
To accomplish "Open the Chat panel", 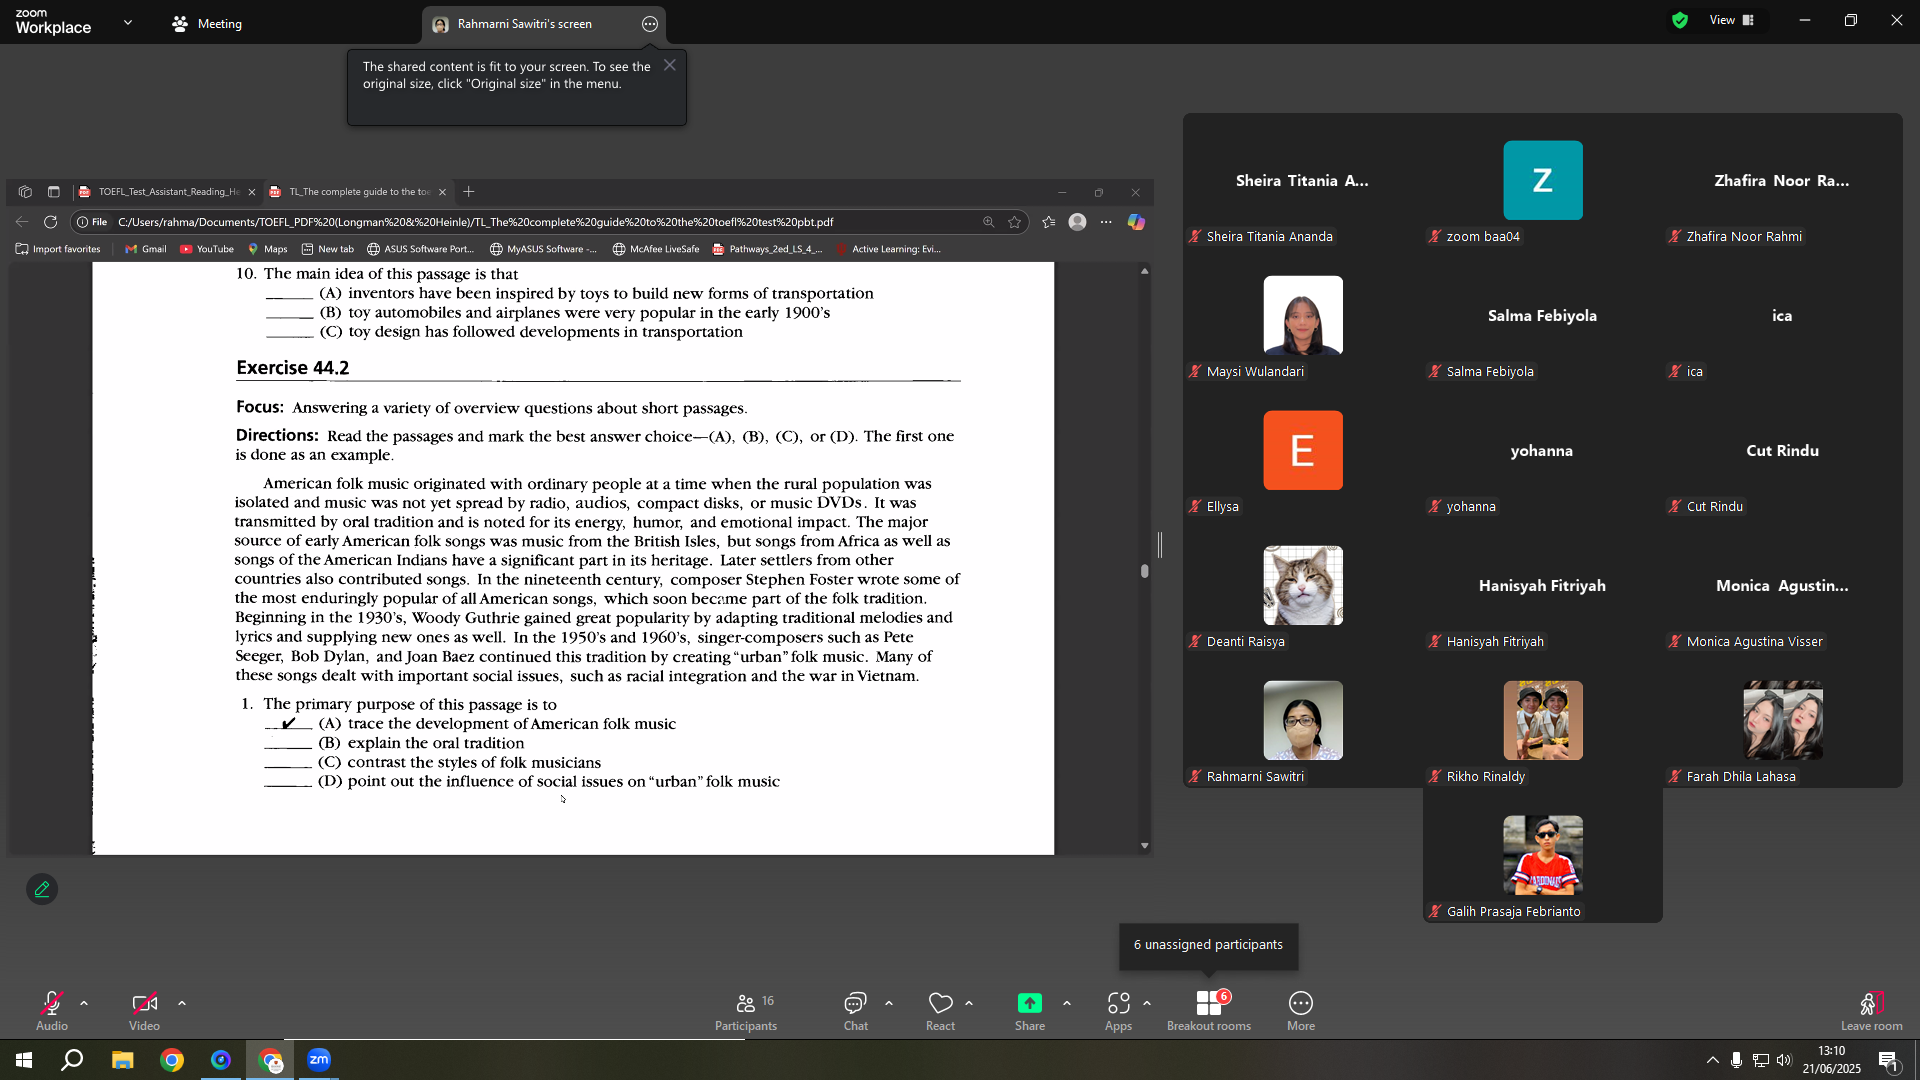I will 856,1010.
